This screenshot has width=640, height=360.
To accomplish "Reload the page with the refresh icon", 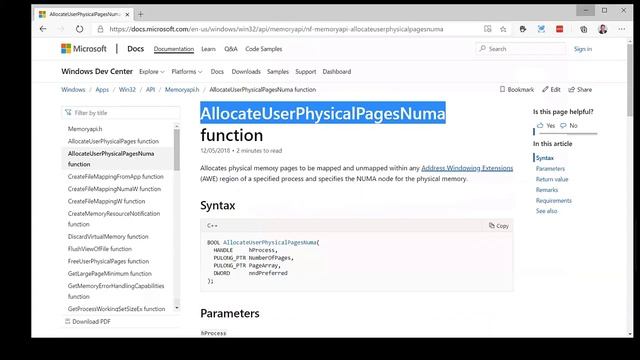I will (79, 29).
